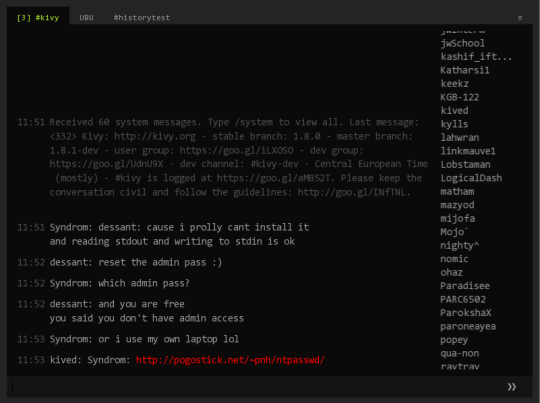Select user mijofa in nick list
The width and height of the screenshot is (540, 403).
458,219
